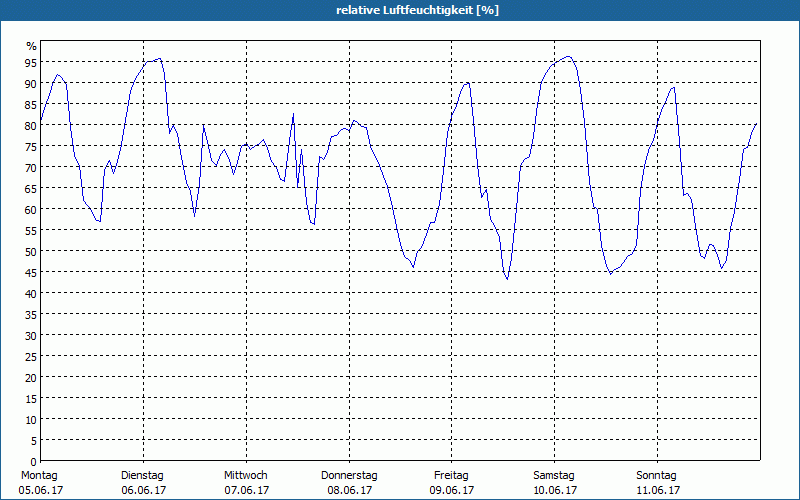This screenshot has width=800, height=500.
Task: Click the 'Mittwoch' day label
Action: click(245, 475)
